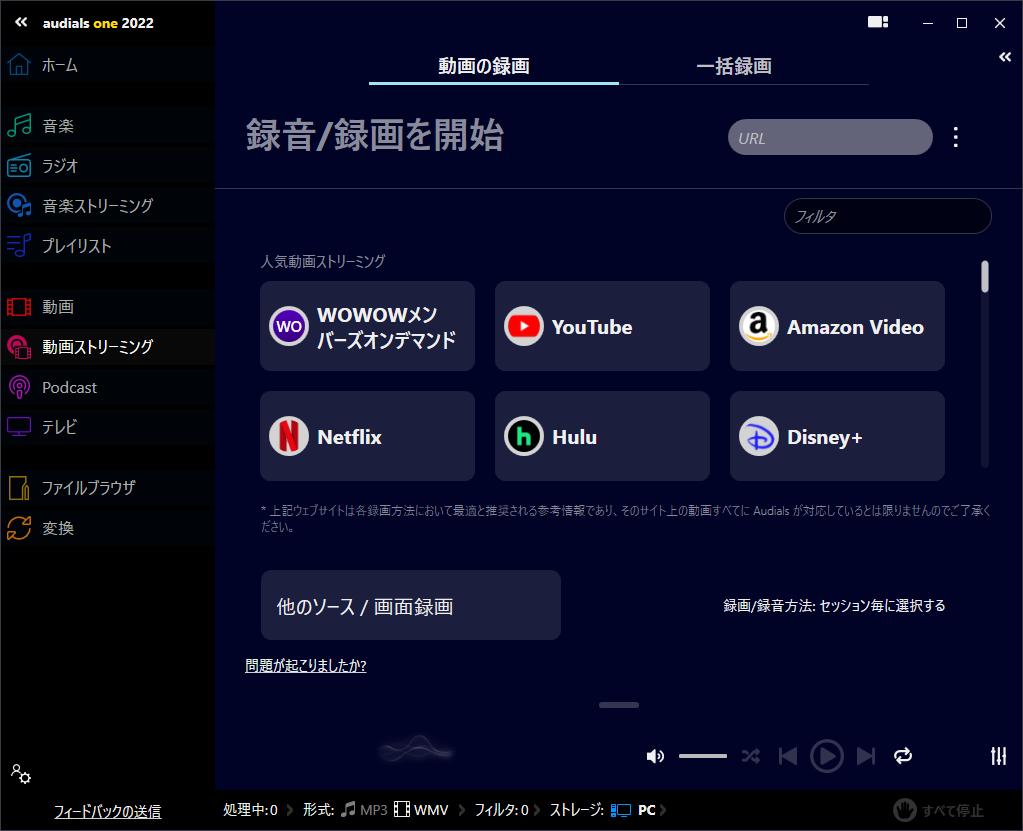The image size is (1023, 831).
Task: Open the three-dot options menu
Action: (x=956, y=137)
